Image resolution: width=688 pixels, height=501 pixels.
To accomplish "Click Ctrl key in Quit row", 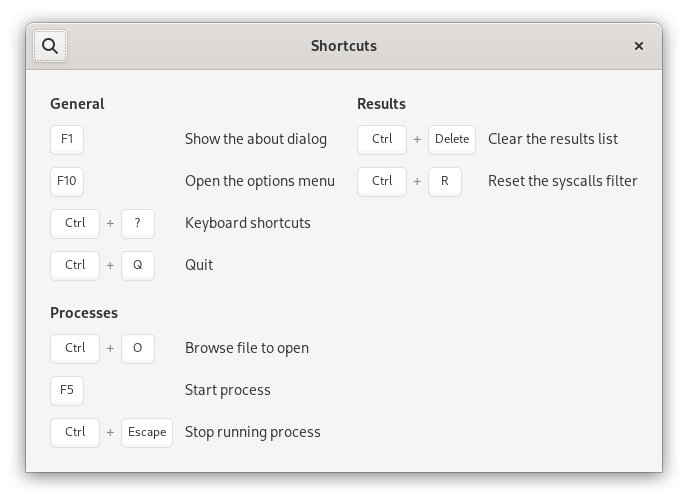I will [75, 265].
